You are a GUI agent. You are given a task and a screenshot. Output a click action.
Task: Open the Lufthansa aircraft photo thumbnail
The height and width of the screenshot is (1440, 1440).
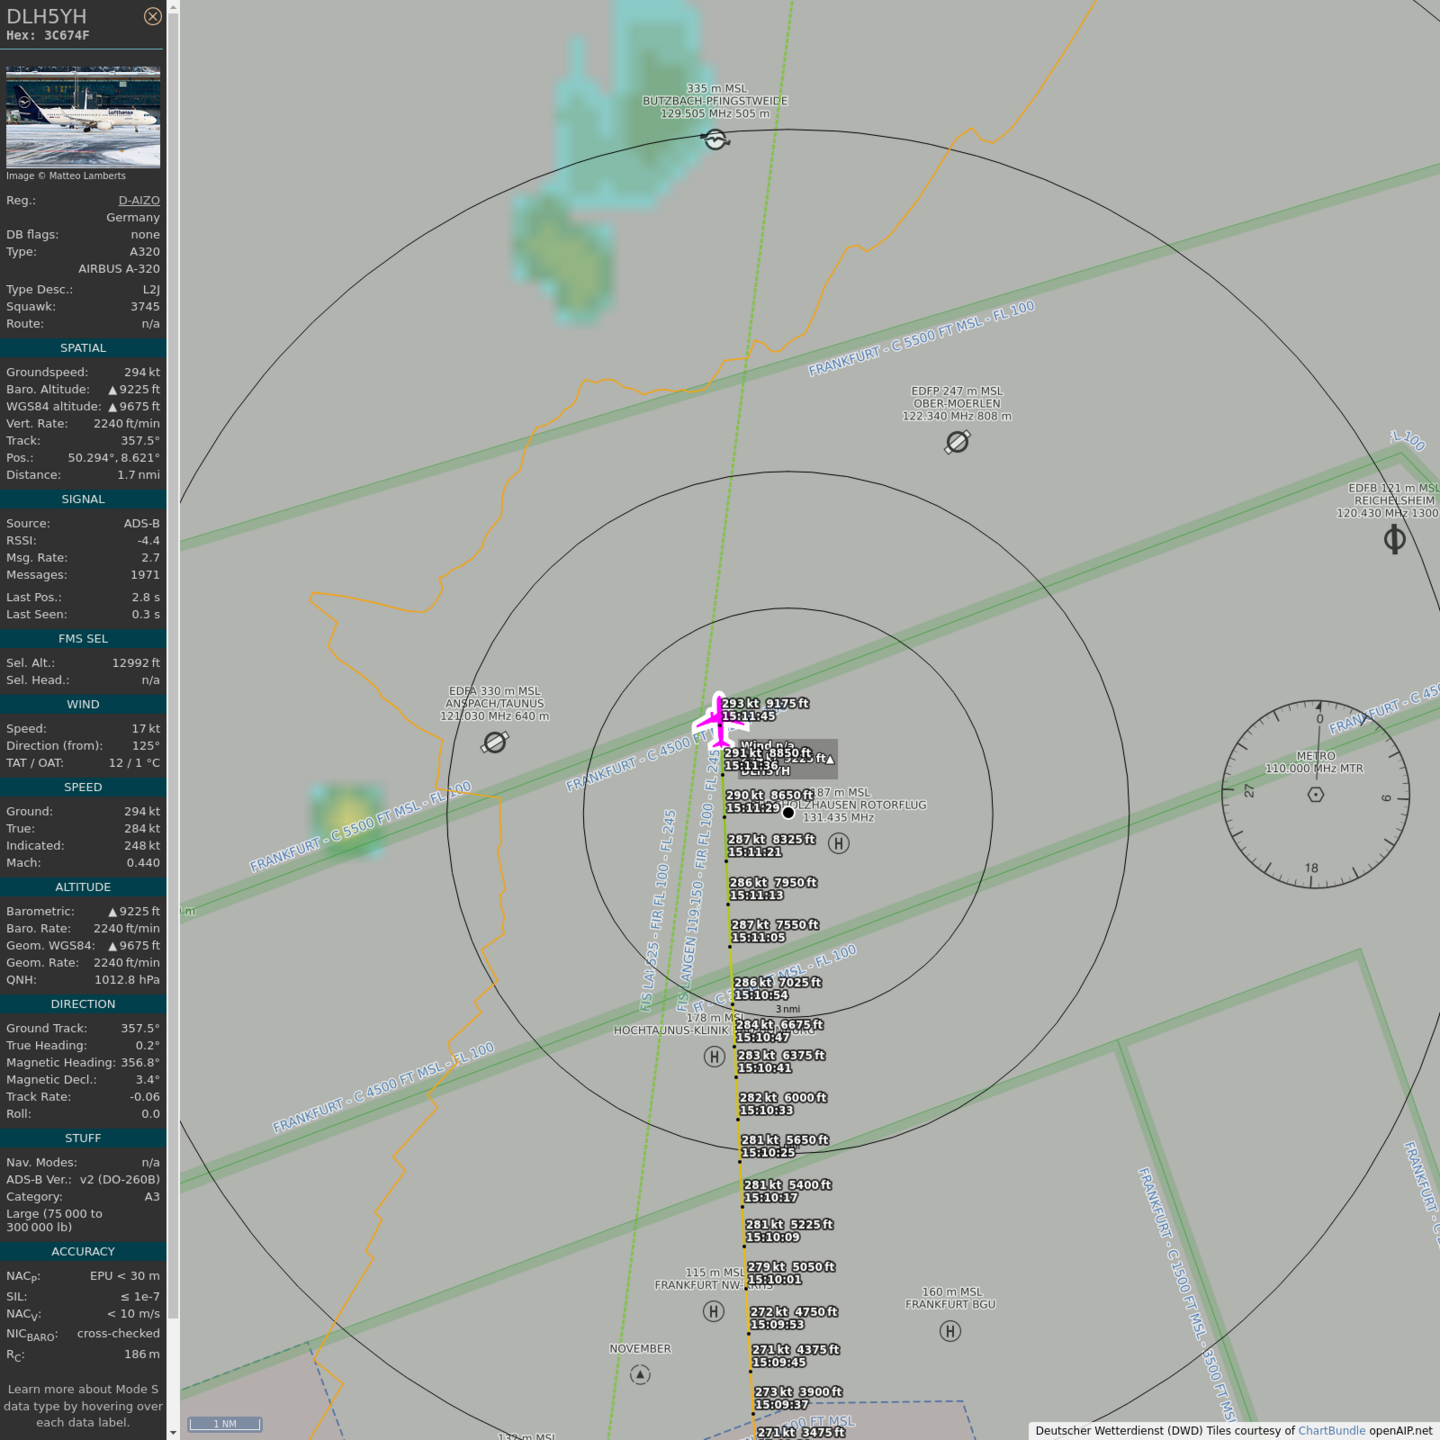pyautogui.click(x=83, y=117)
